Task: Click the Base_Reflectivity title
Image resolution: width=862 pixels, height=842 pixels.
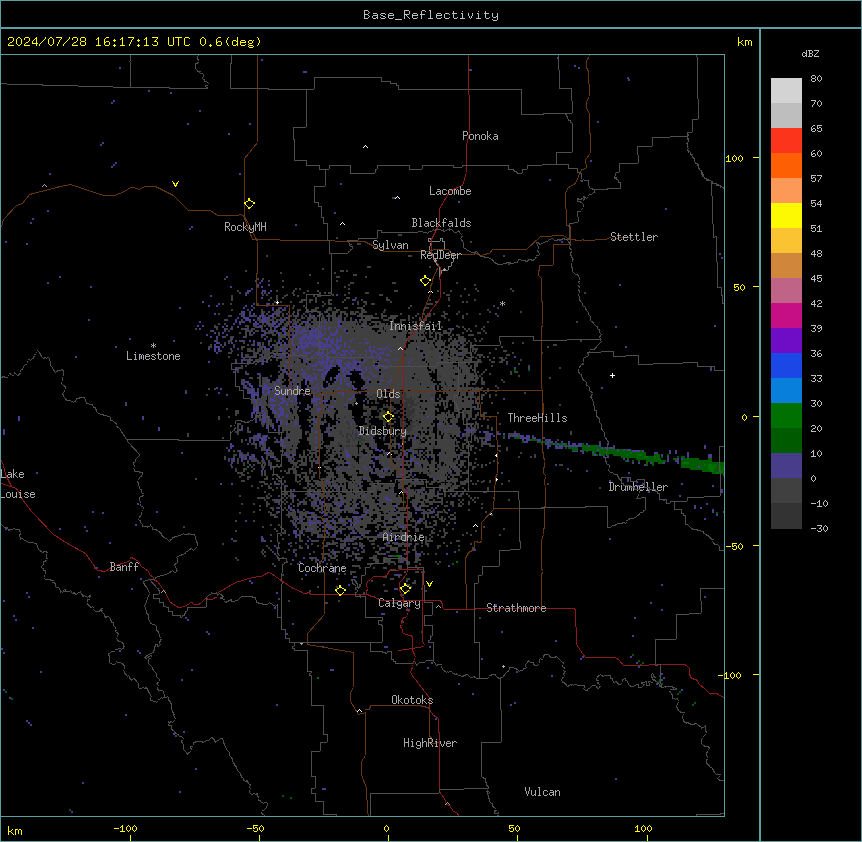Action: click(431, 15)
